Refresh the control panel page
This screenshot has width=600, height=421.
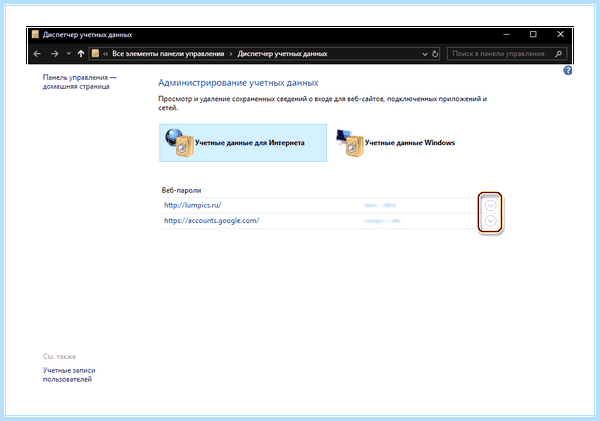[435, 54]
